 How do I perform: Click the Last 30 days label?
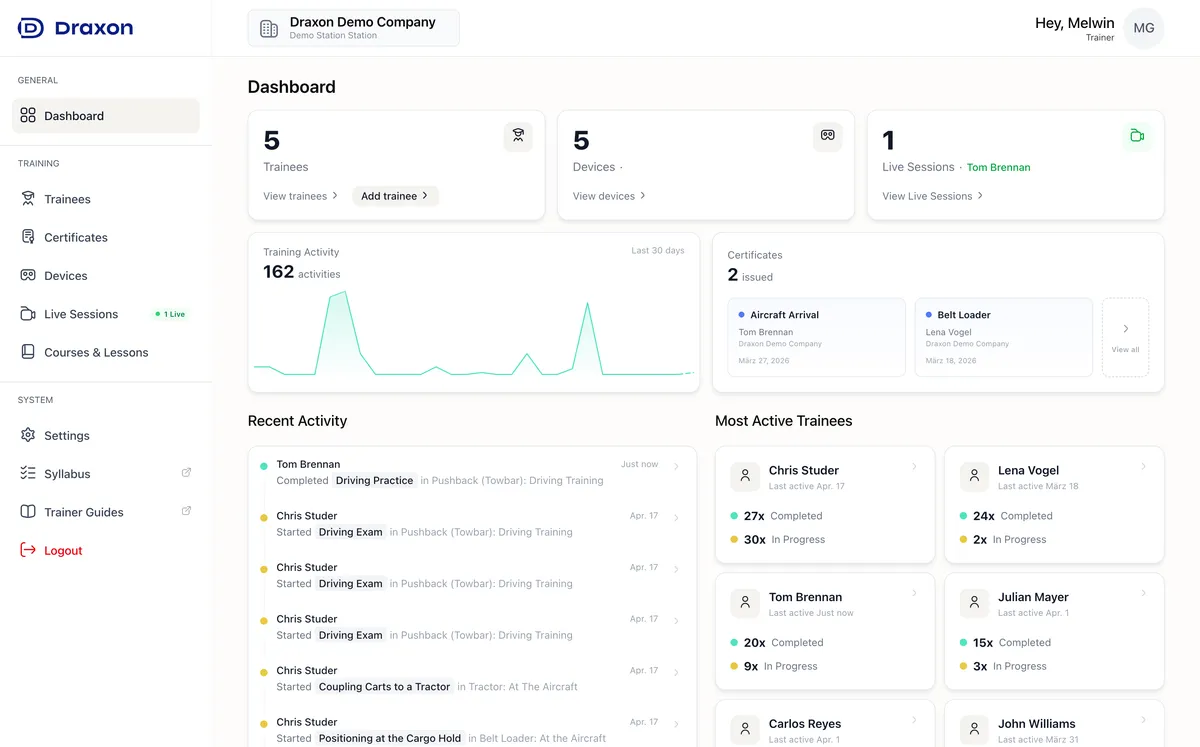(x=658, y=251)
